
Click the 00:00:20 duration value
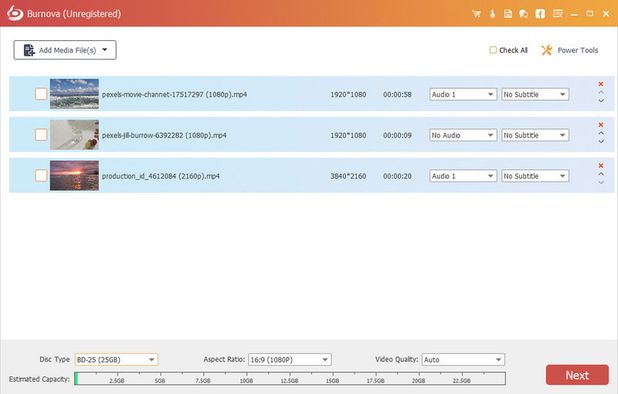pyautogui.click(x=397, y=176)
